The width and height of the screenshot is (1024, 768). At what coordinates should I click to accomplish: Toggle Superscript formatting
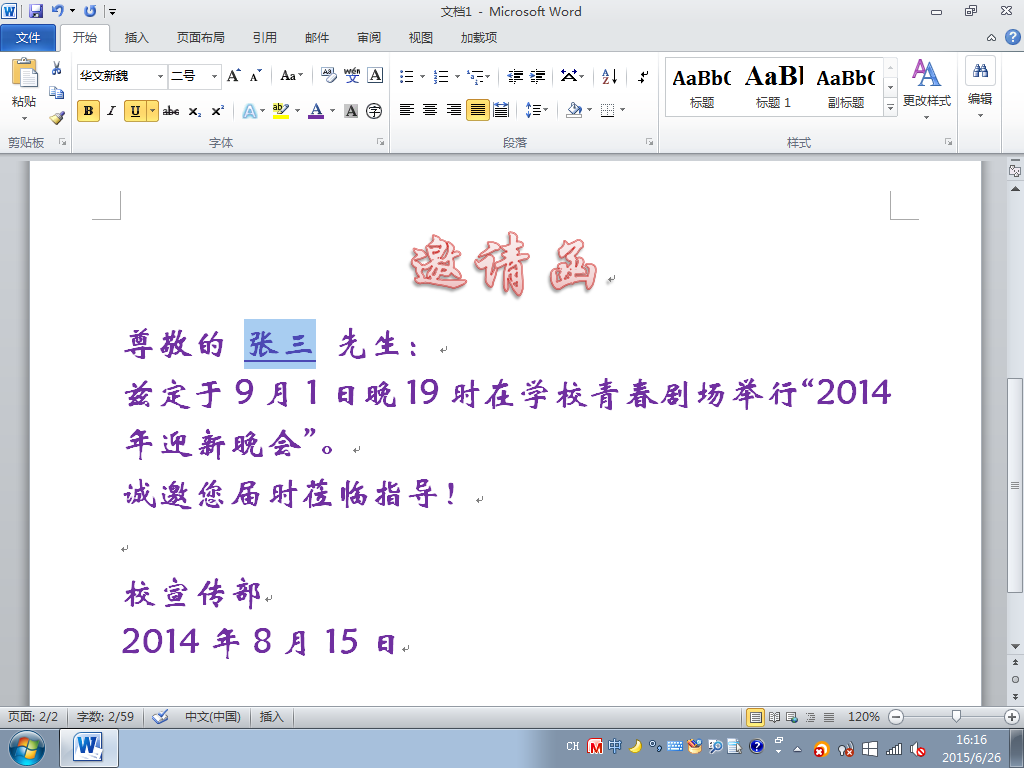(217, 111)
